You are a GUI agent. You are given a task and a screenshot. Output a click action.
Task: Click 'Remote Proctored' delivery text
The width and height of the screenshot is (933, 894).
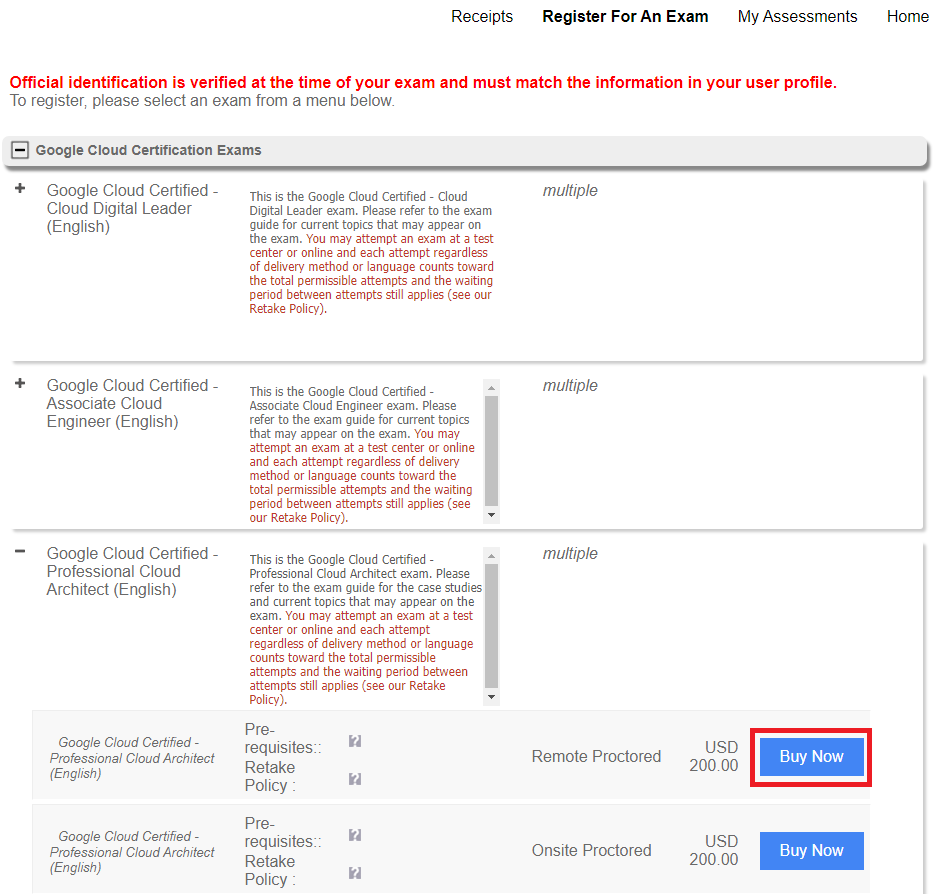coord(596,756)
